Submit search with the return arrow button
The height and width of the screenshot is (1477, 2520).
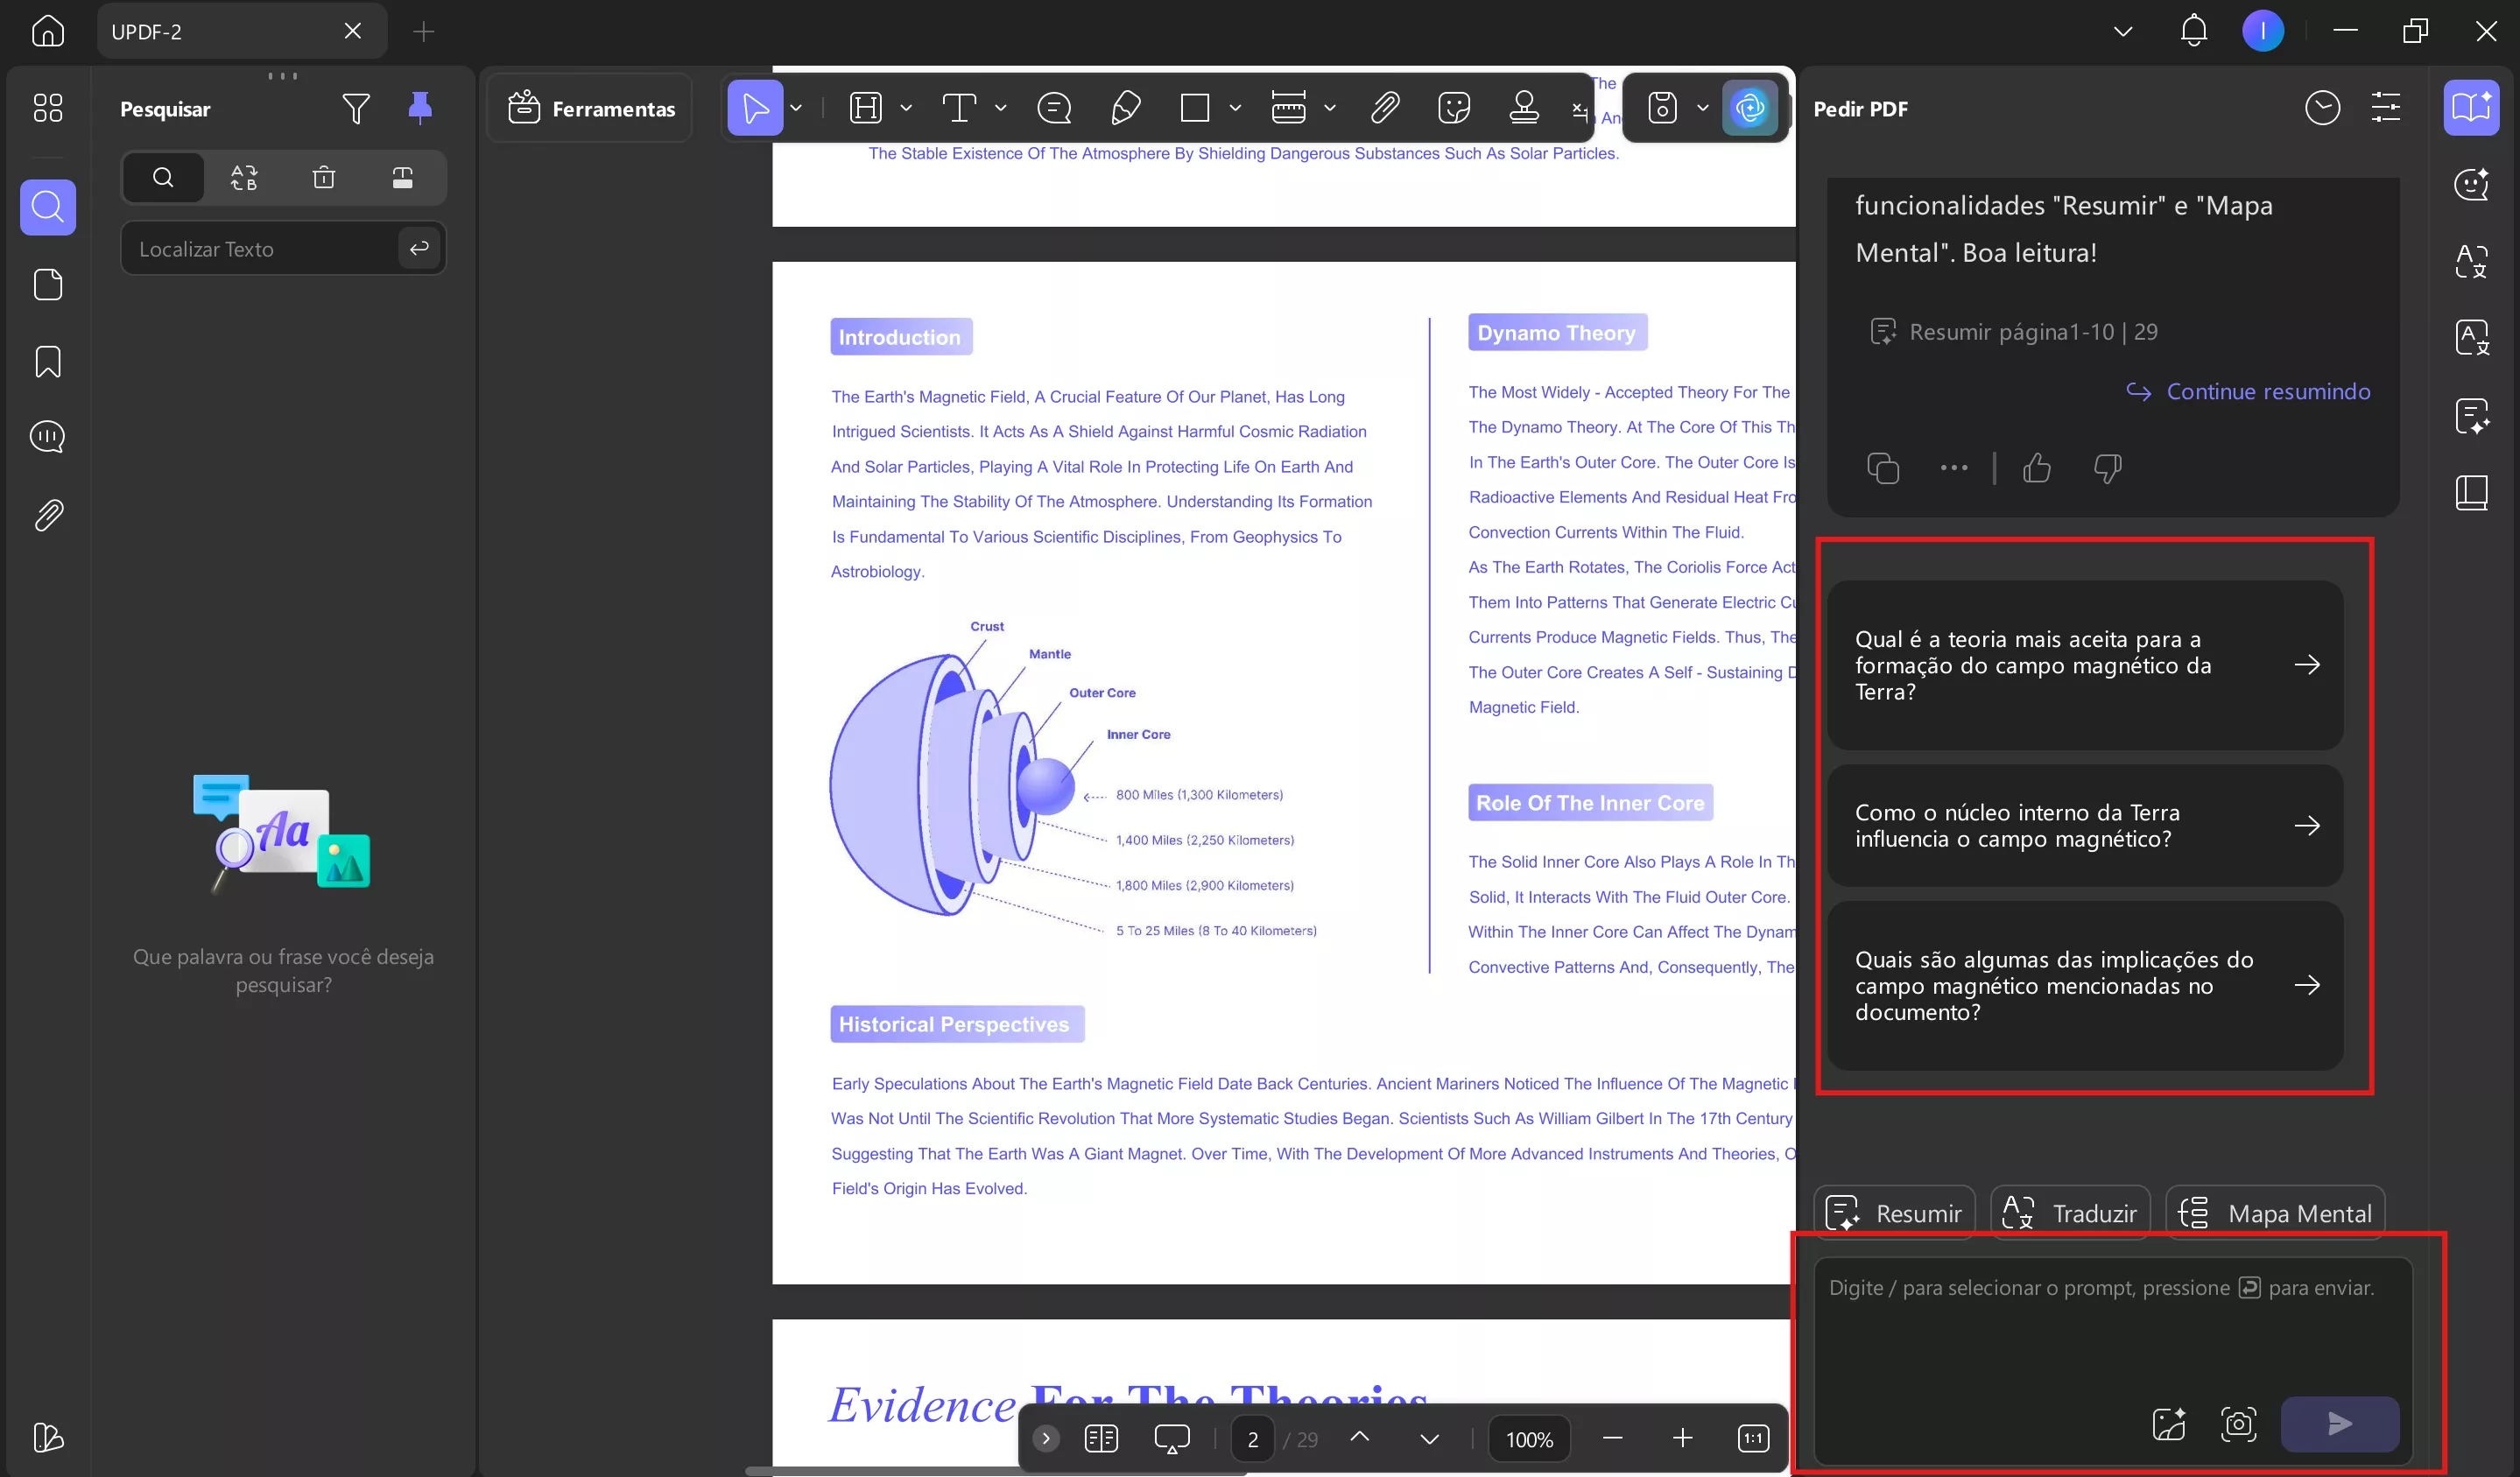[419, 248]
